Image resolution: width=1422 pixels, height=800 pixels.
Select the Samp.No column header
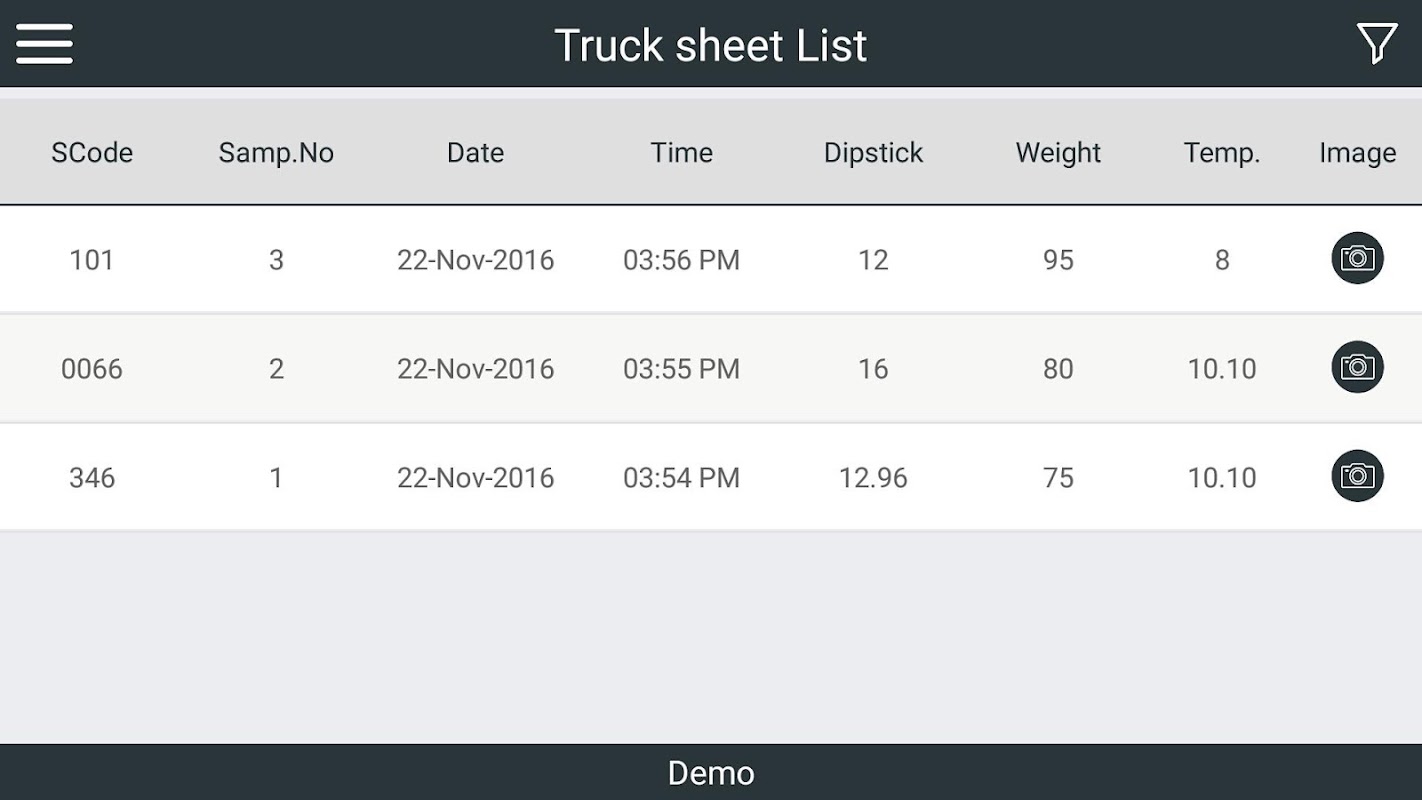click(x=276, y=153)
